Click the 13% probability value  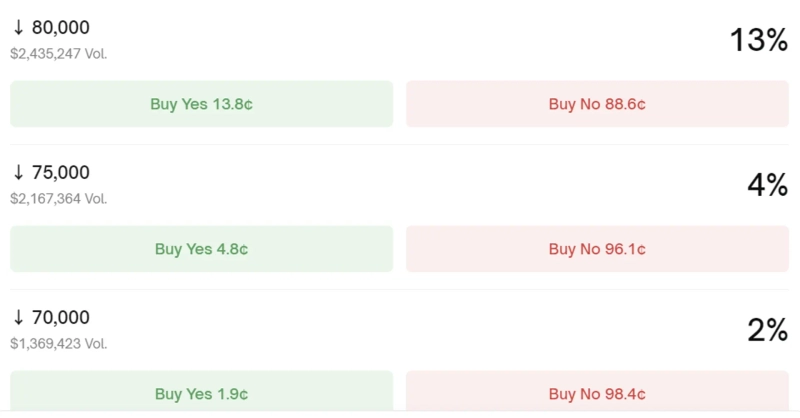coord(759,41)
